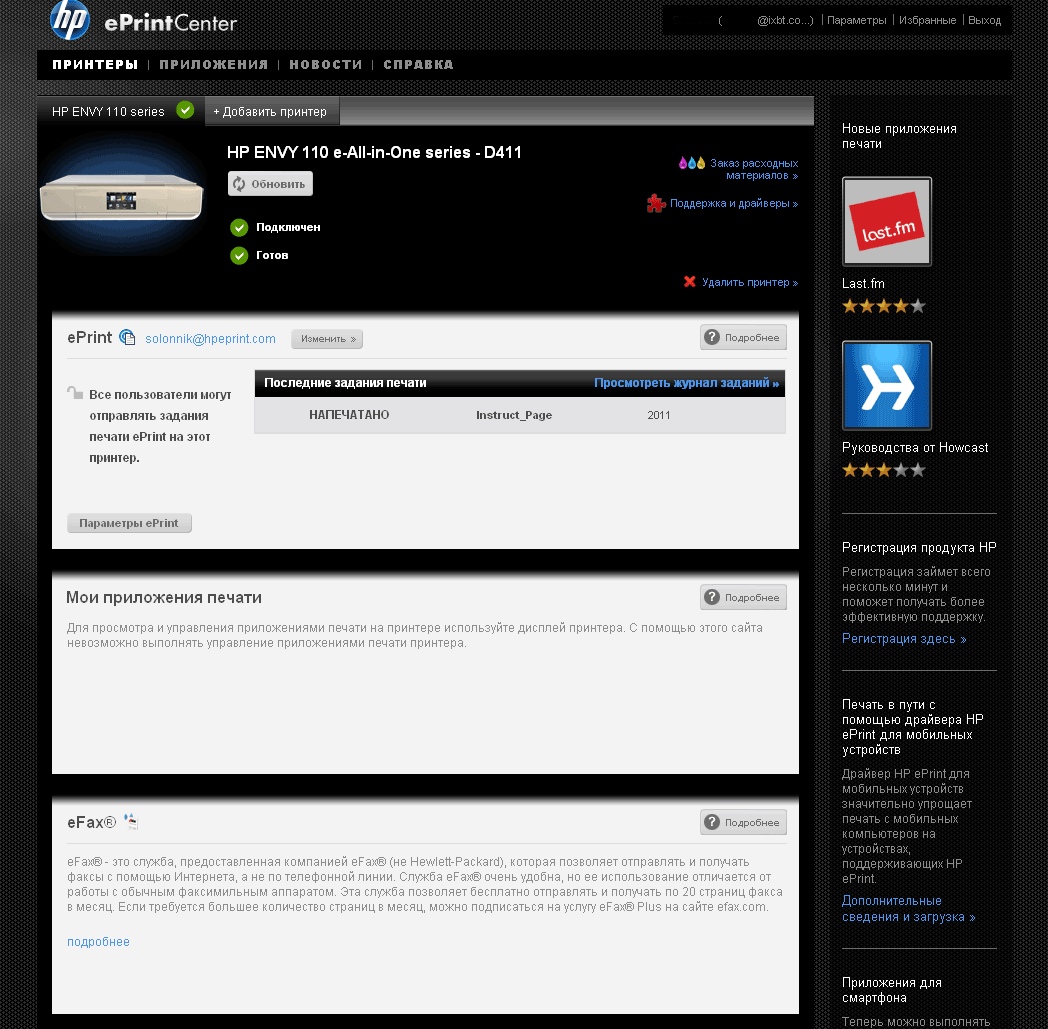Open the Last.fm app thumbnail

886,221
